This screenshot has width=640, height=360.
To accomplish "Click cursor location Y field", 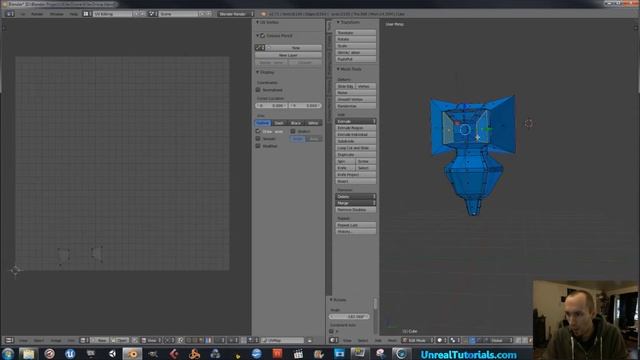I will tap(305, 105).
